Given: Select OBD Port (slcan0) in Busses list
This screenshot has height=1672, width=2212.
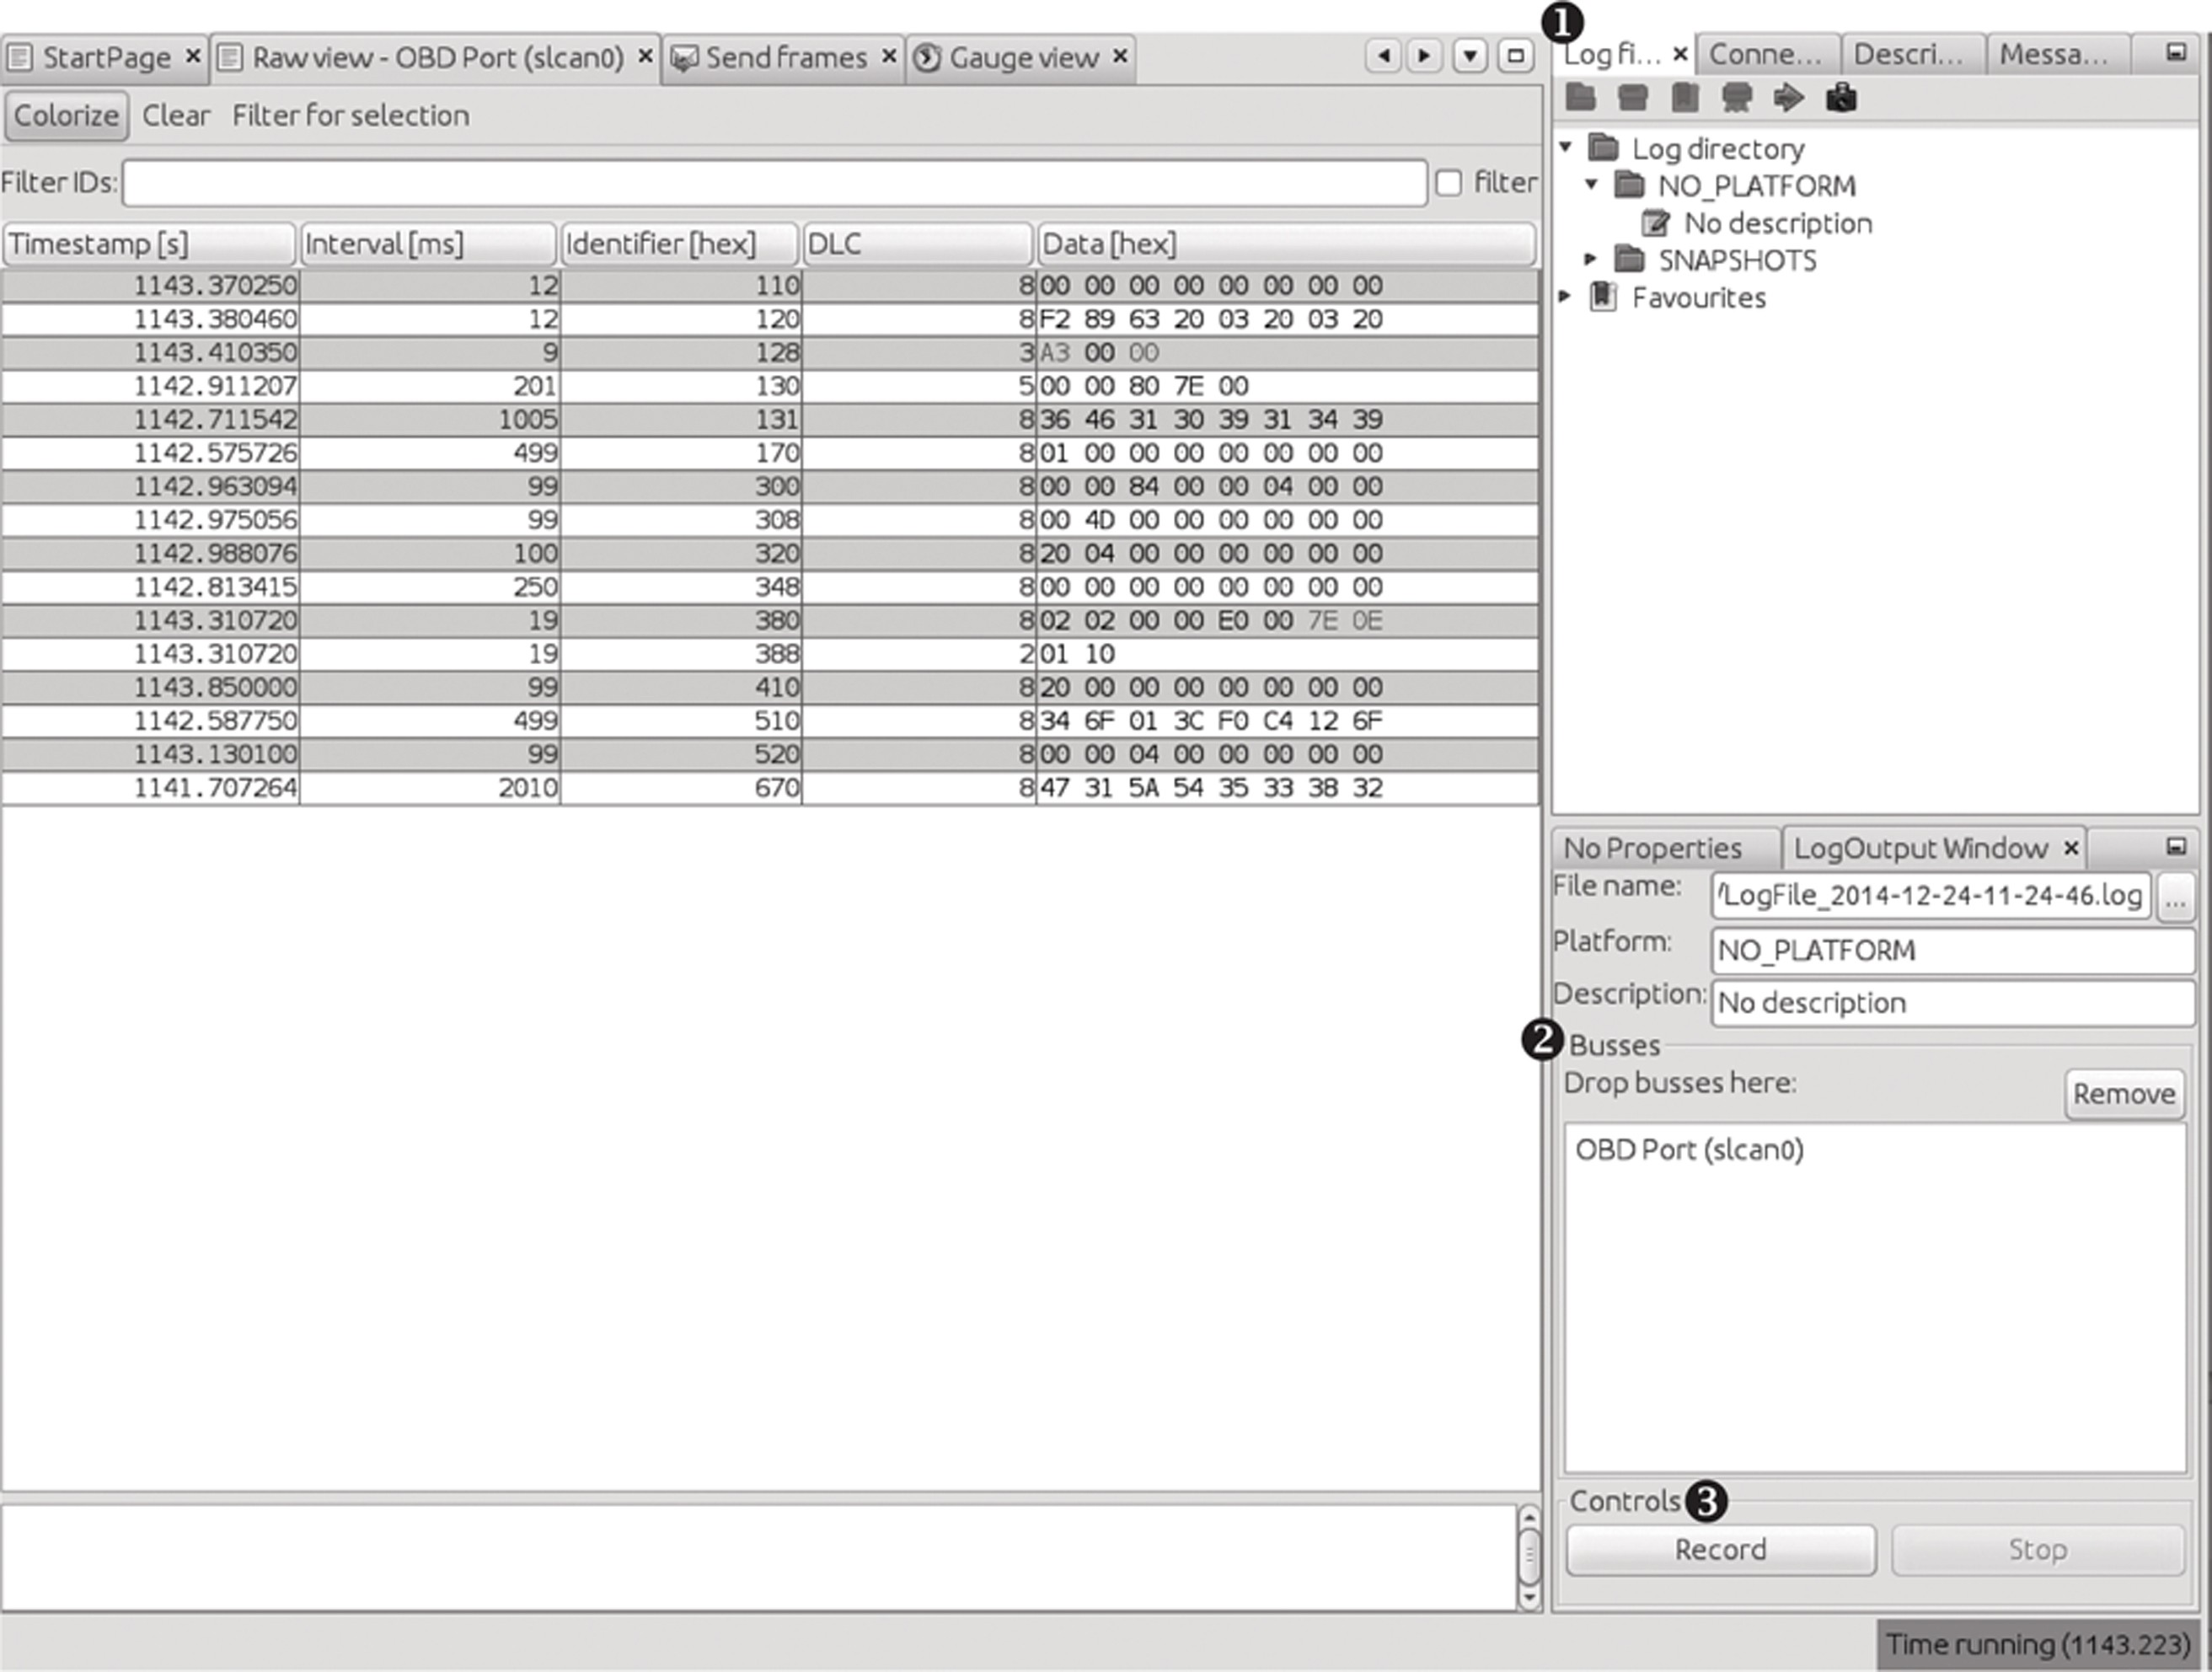Looking at the screenshot, I should [1689, 1149].
